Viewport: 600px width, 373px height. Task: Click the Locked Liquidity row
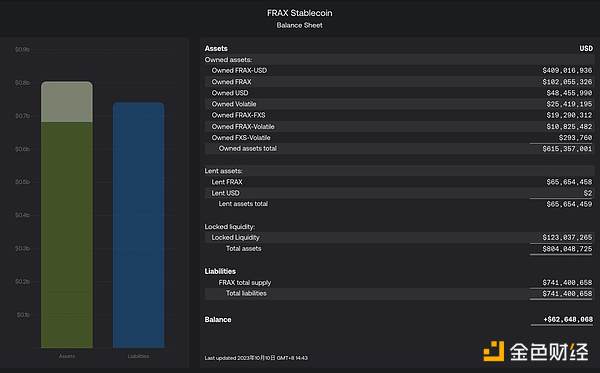399,238
